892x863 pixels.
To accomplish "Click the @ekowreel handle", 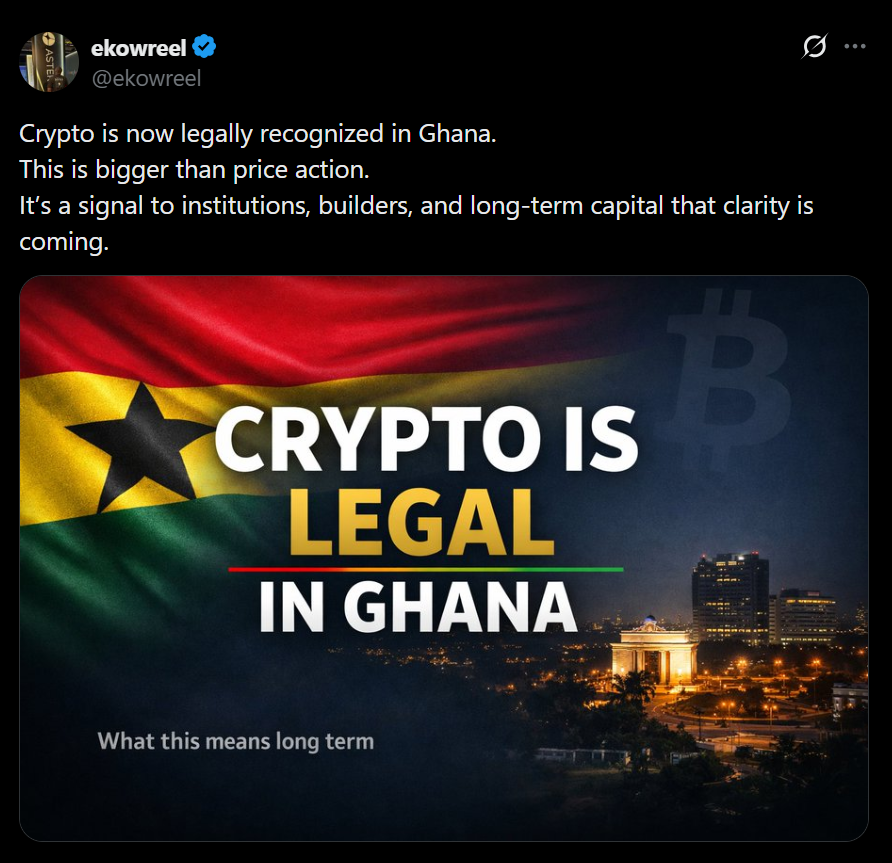I will point(146,77).
